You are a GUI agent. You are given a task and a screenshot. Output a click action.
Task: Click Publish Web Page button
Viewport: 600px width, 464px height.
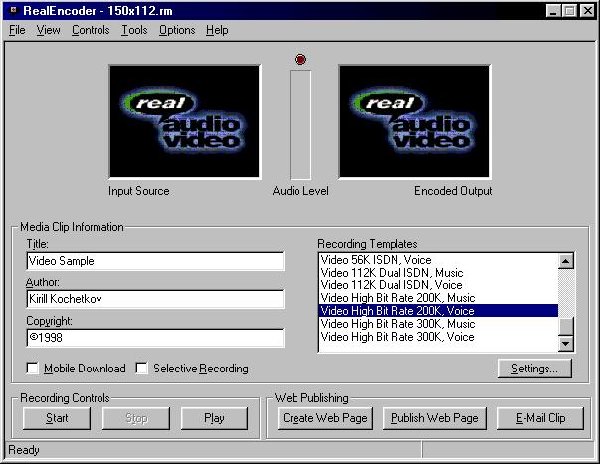pyautogui.click(x=435, y=418)
